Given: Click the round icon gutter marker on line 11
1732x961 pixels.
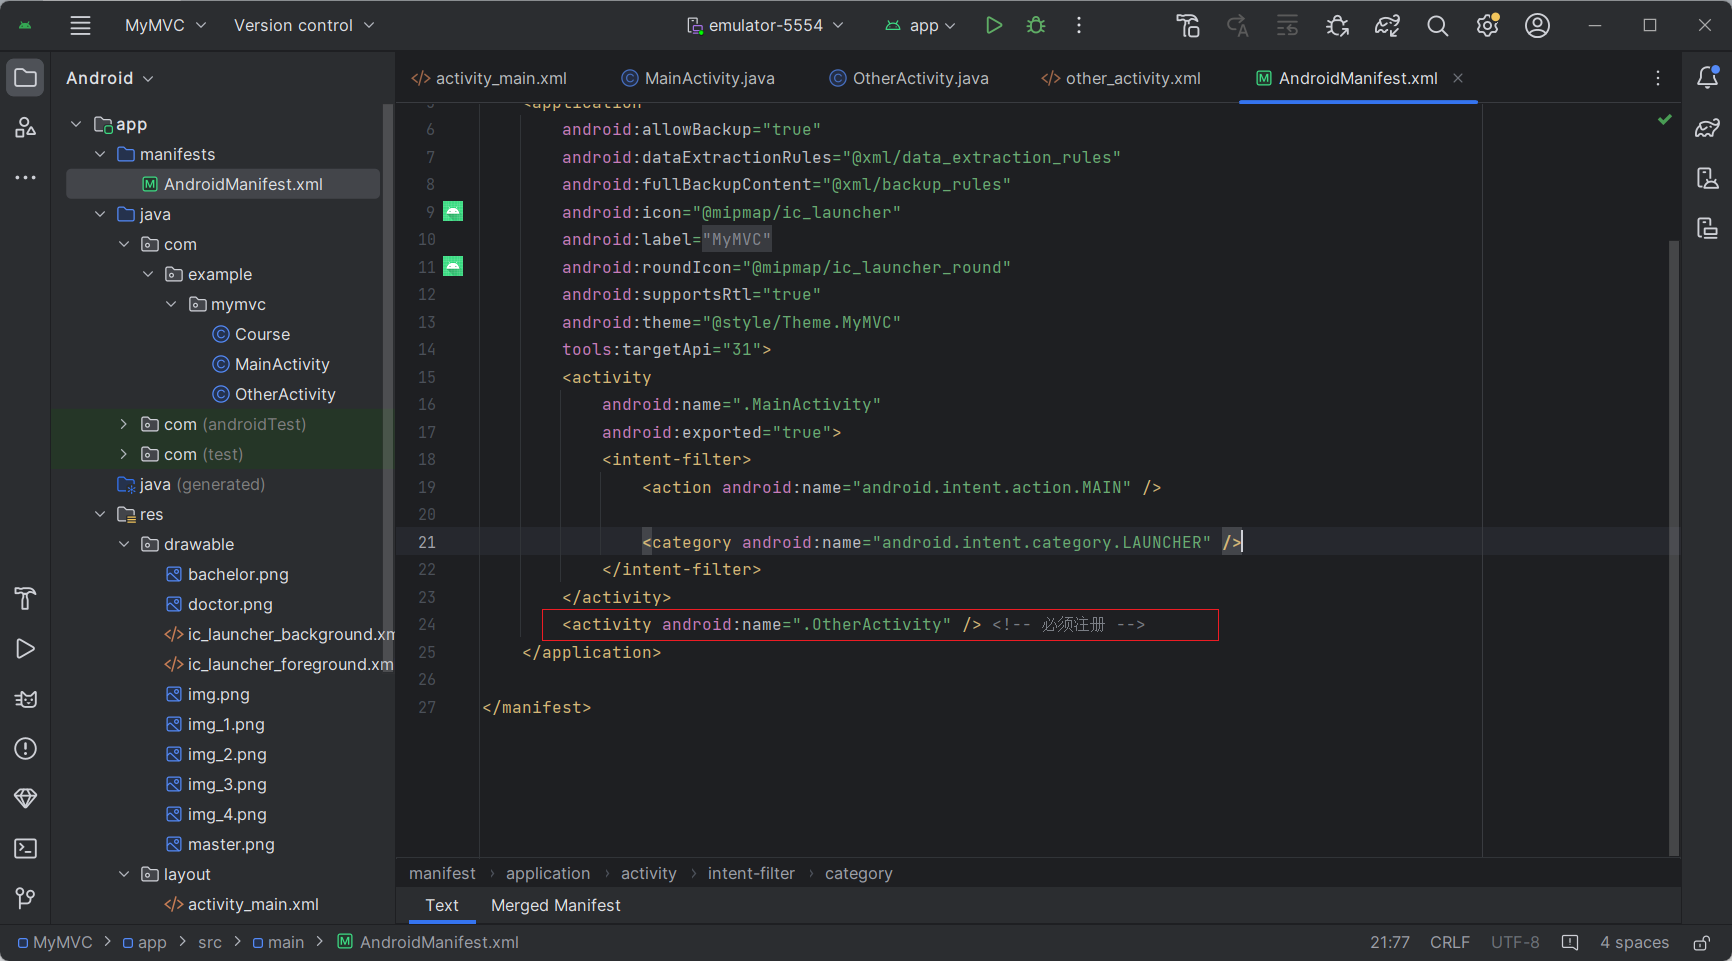Looking at the screenshot, I should tap(453, 266).
